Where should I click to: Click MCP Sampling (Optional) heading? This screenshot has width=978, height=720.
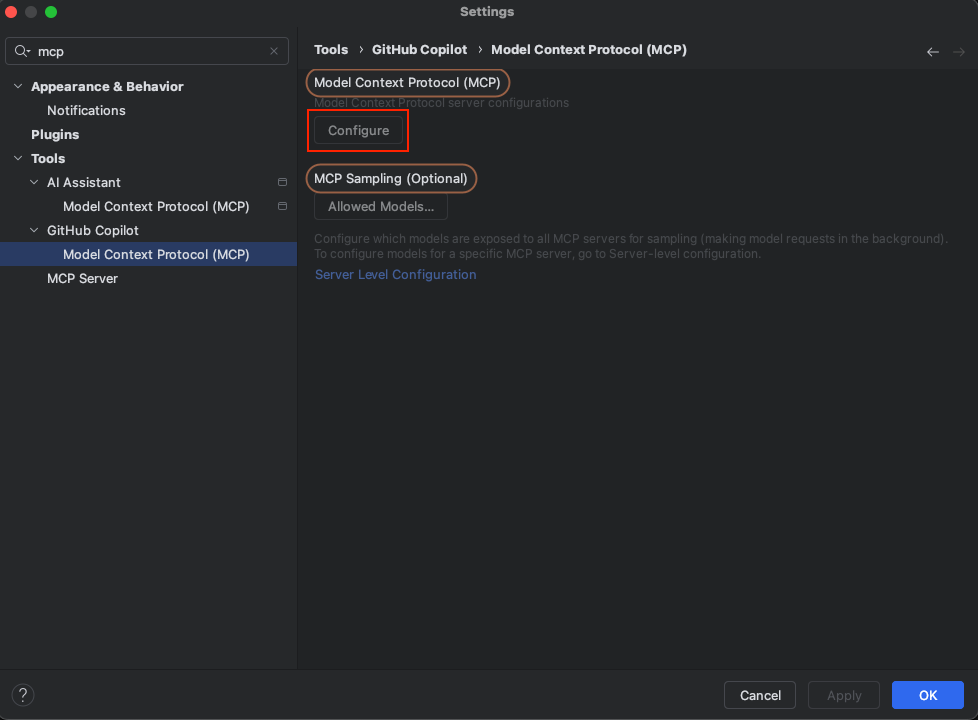390,178
